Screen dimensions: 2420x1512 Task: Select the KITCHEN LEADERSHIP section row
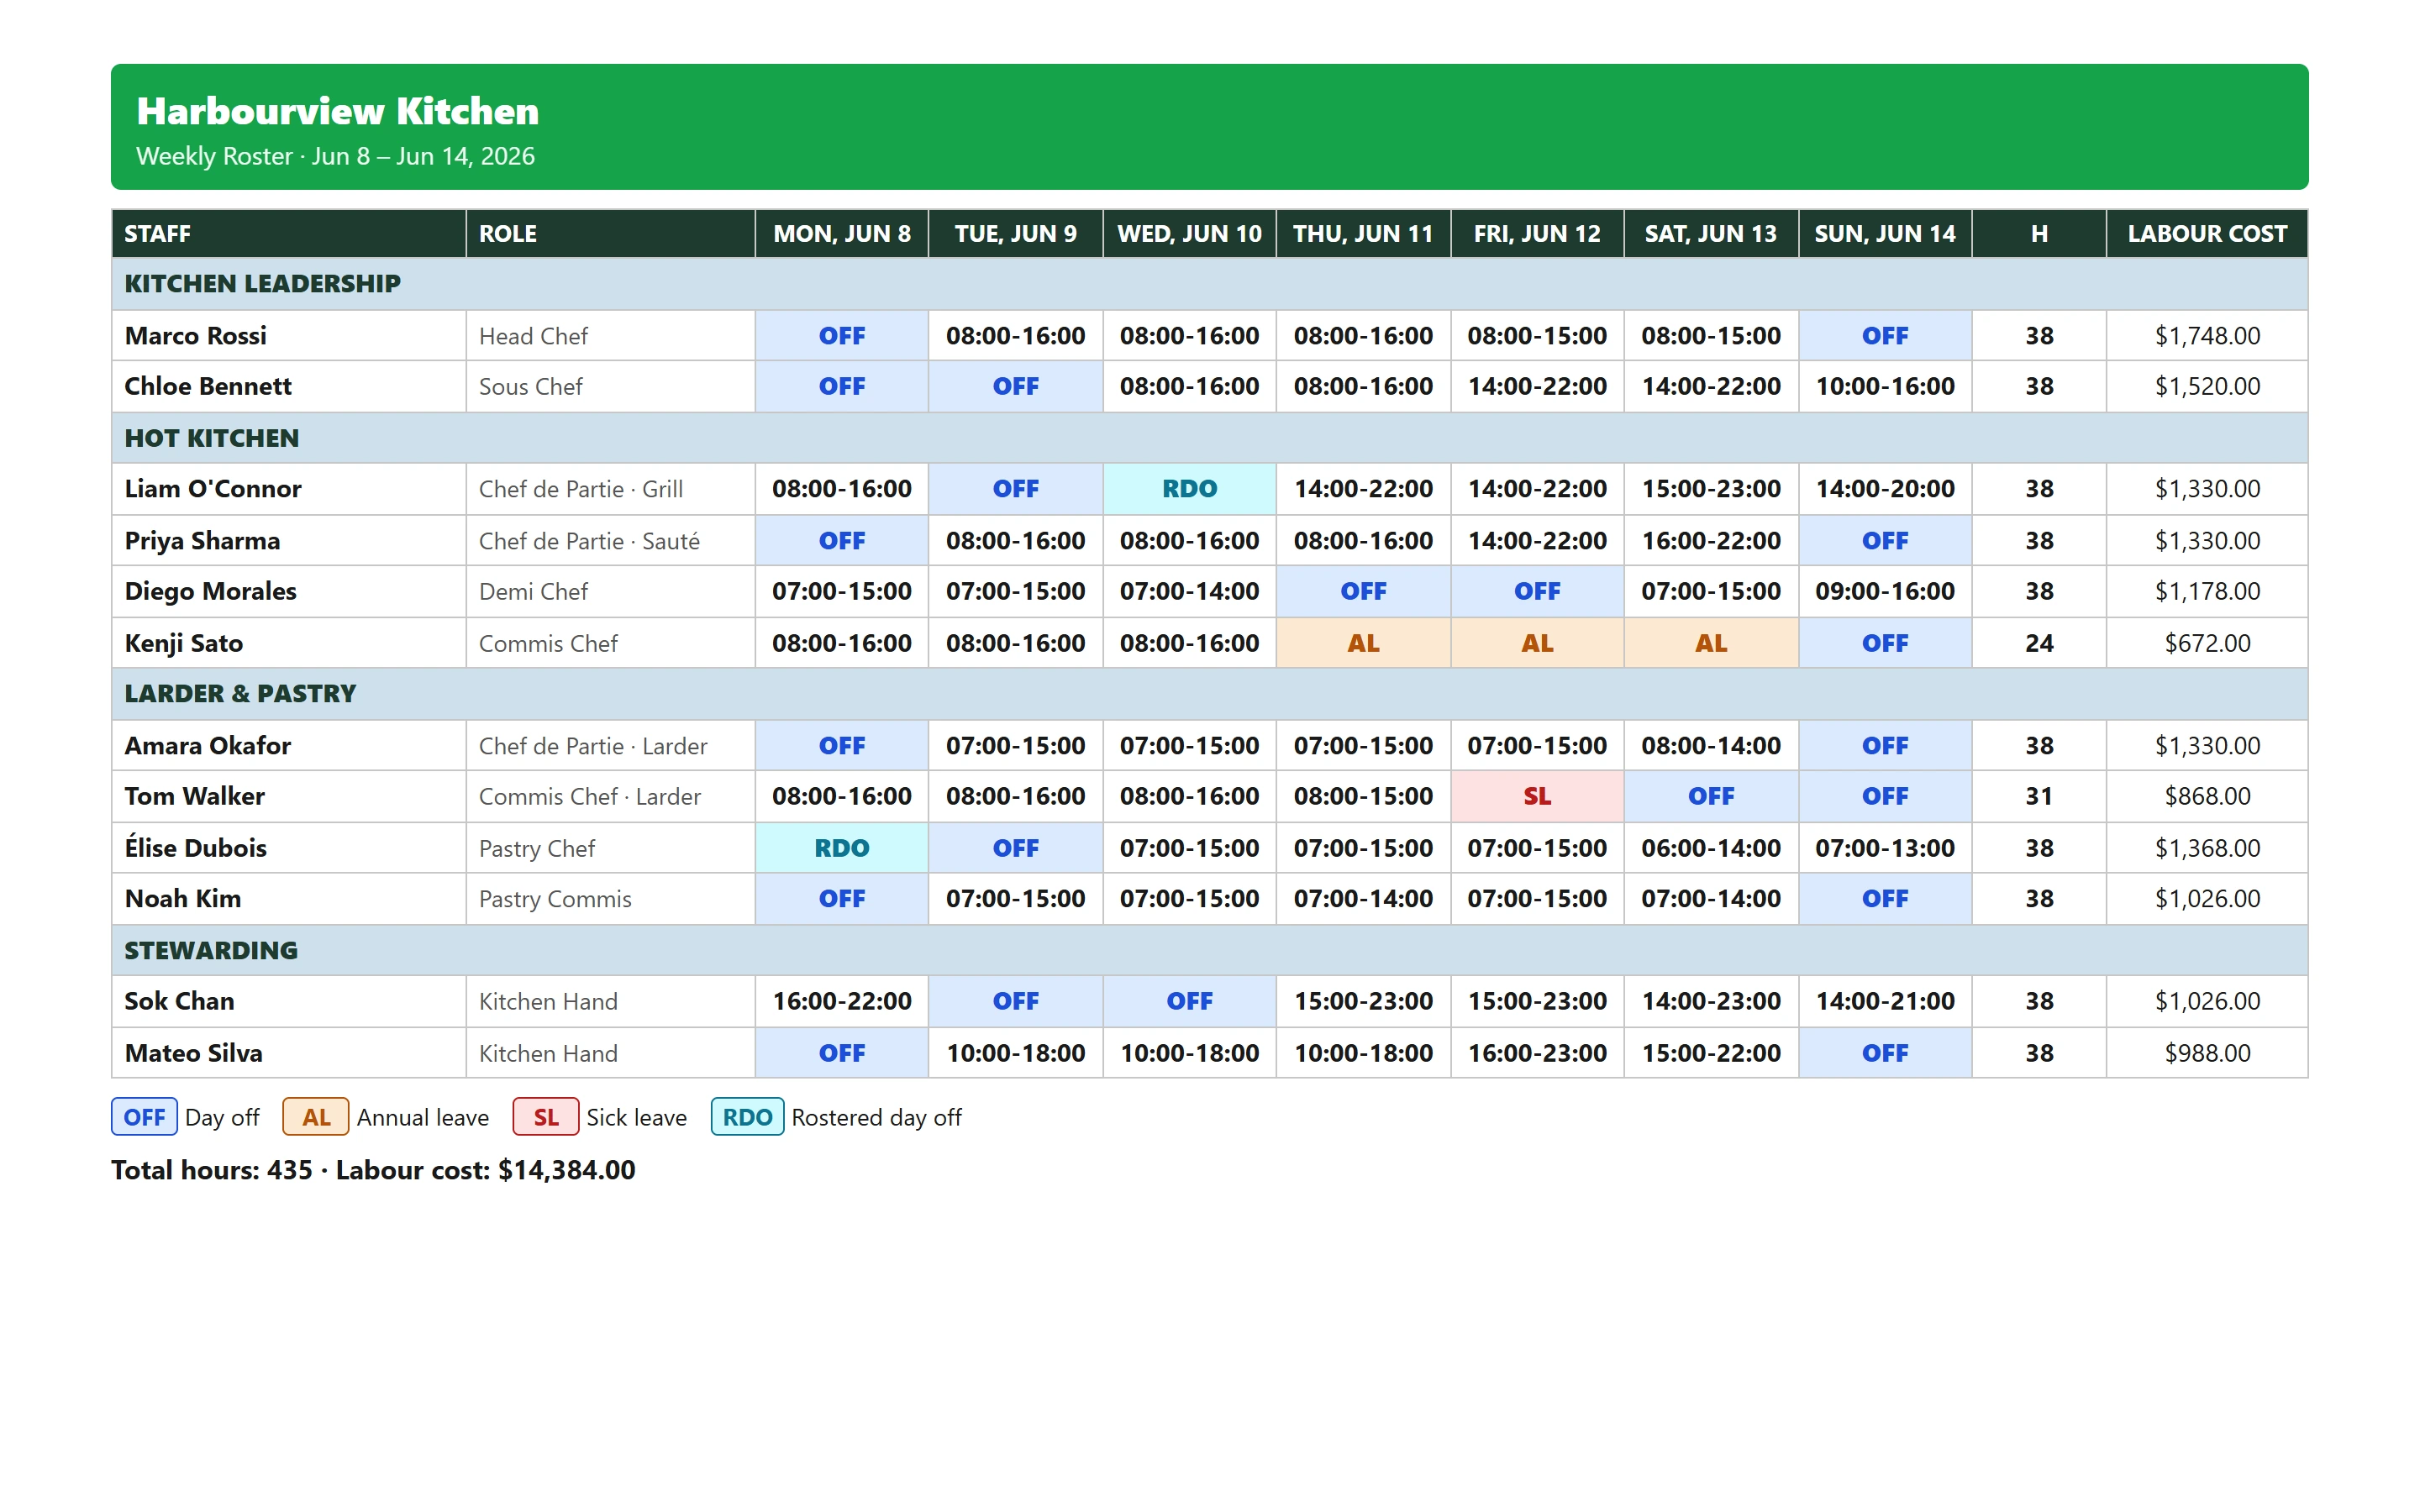1209,284
